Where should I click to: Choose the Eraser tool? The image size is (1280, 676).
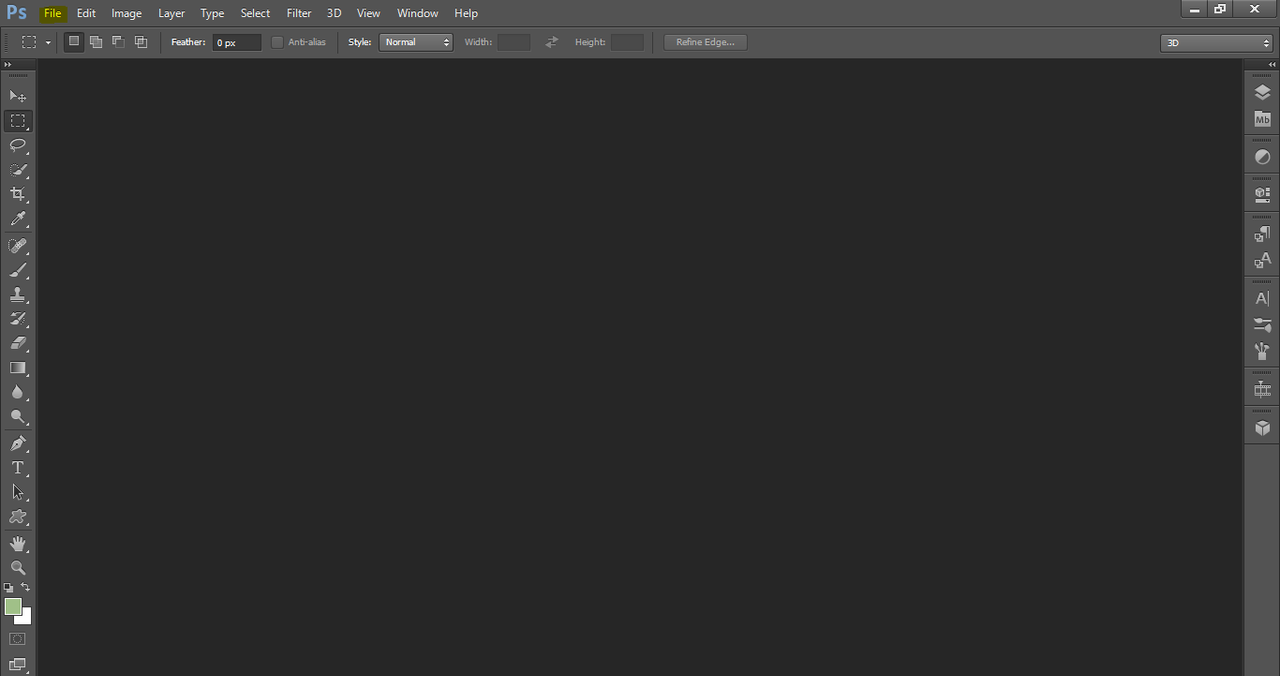tap(18, 343)
